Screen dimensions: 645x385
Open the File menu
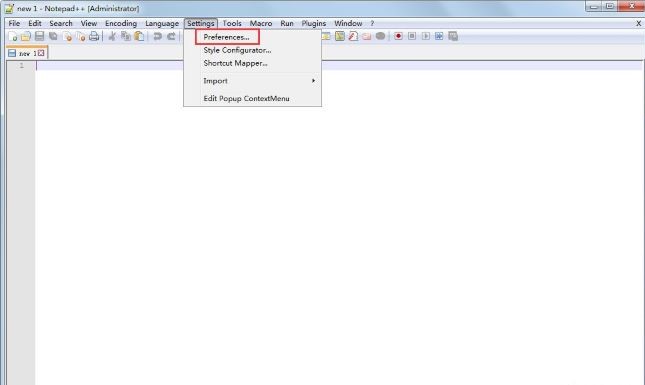[14, 23]
